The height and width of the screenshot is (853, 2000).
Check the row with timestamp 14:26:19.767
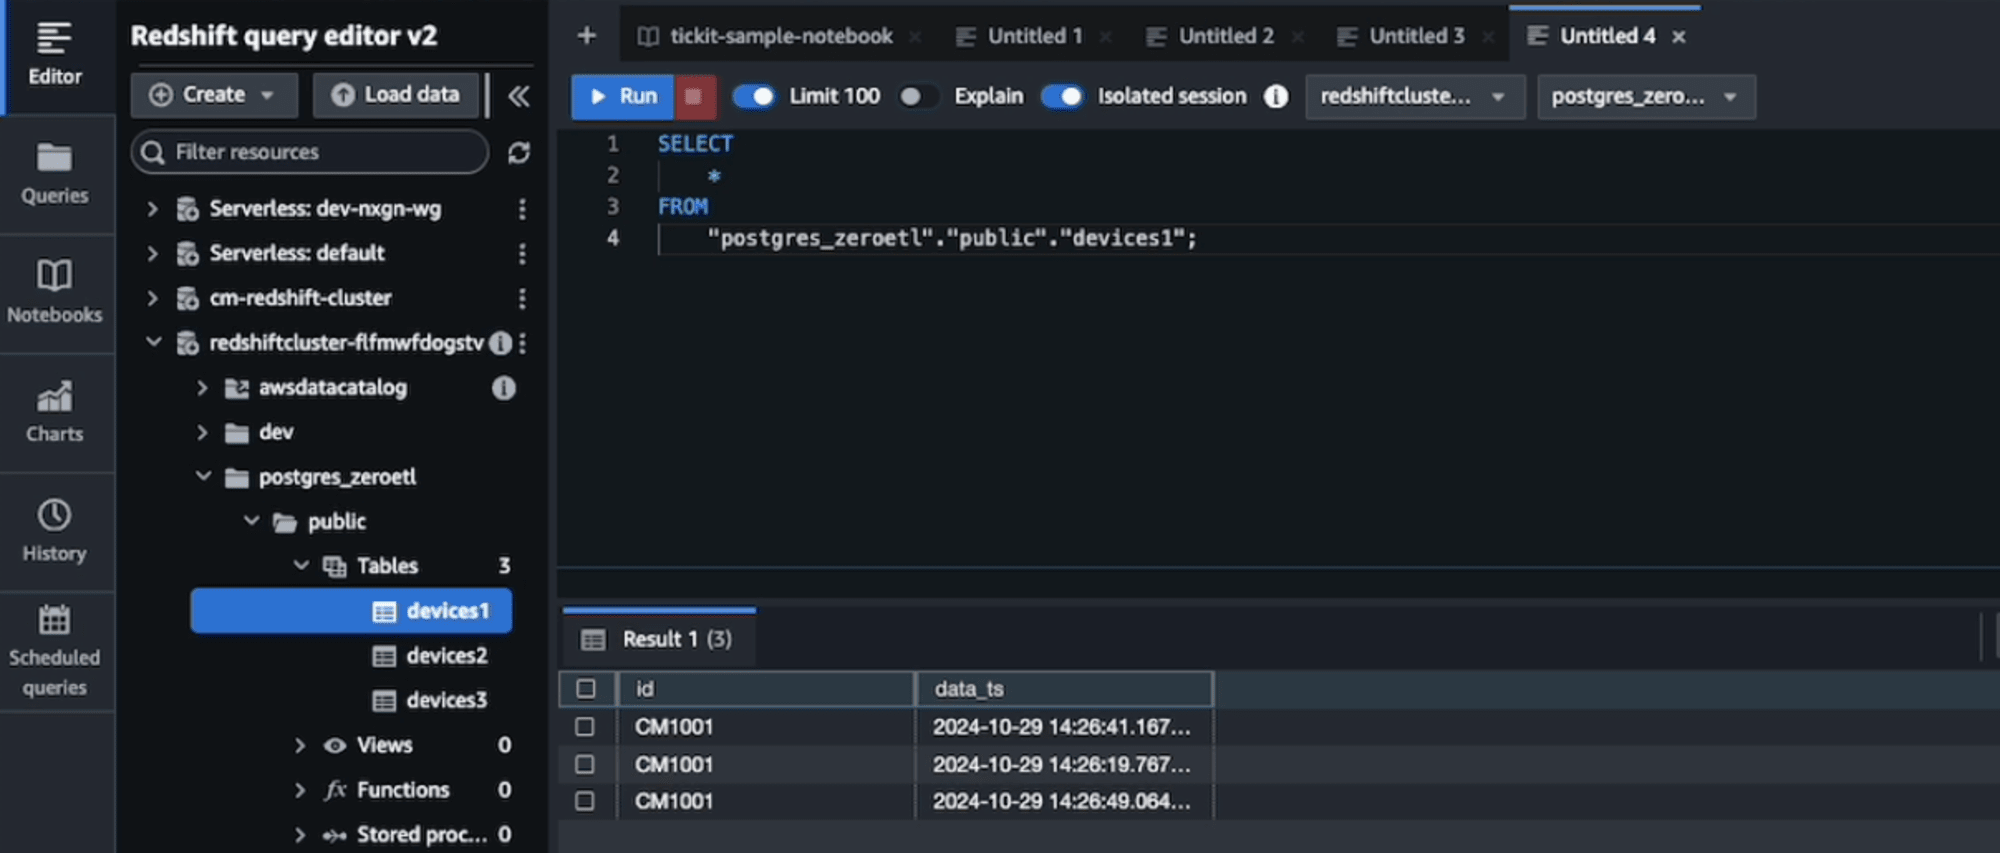coord(585,765)
